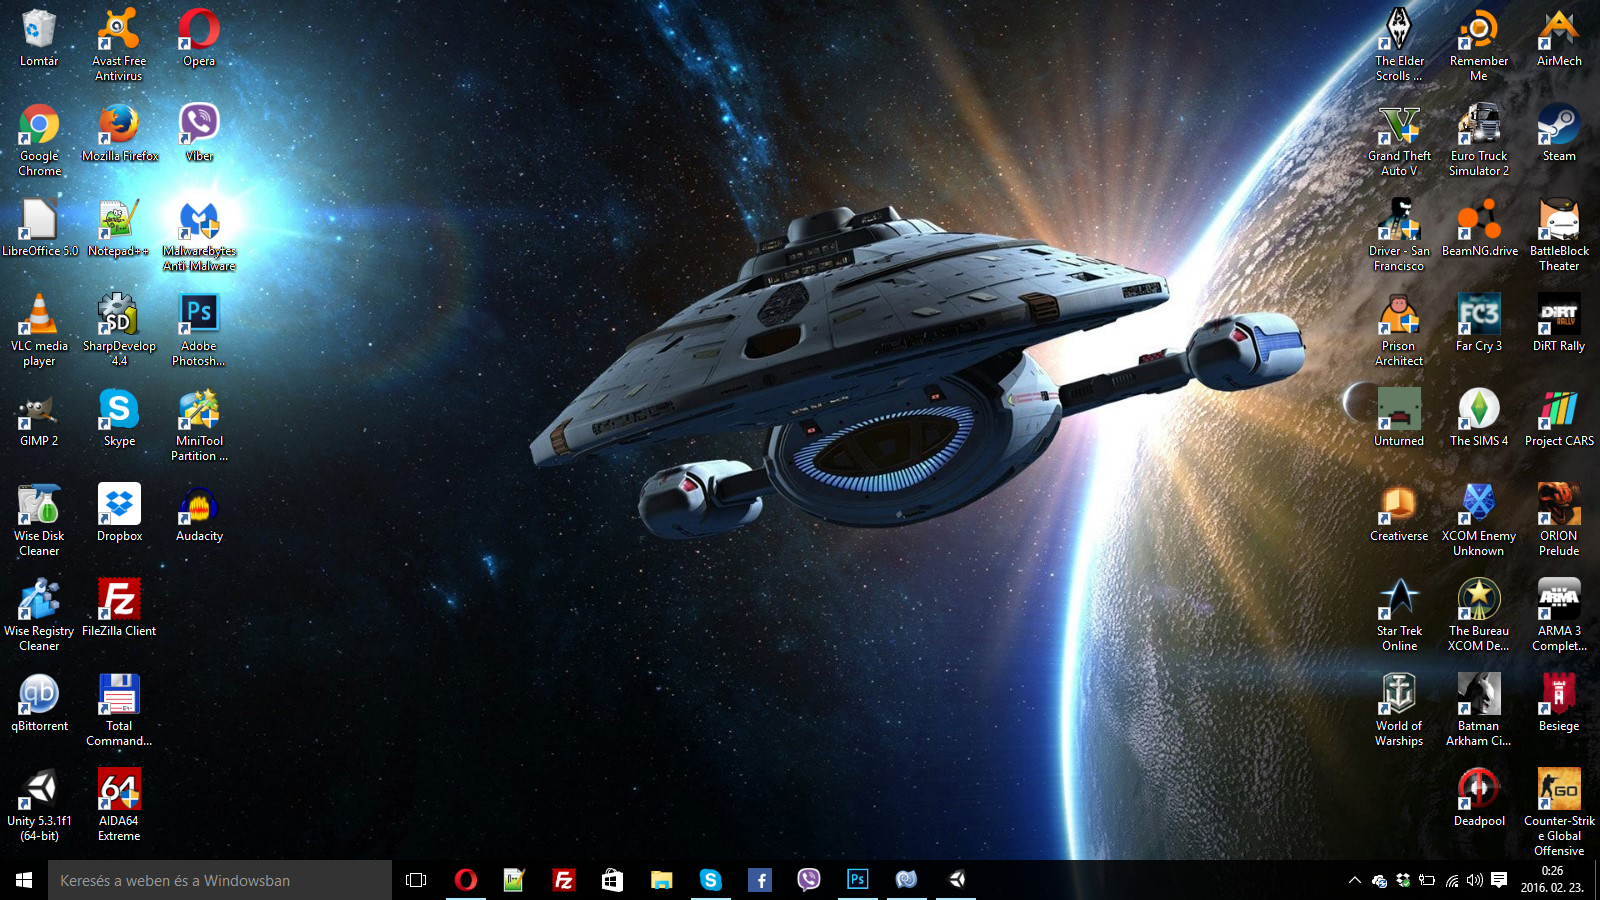Select Euro Truck Simulator 2 icon
Screen dimensions: 1600x900
coord(1479,140)
